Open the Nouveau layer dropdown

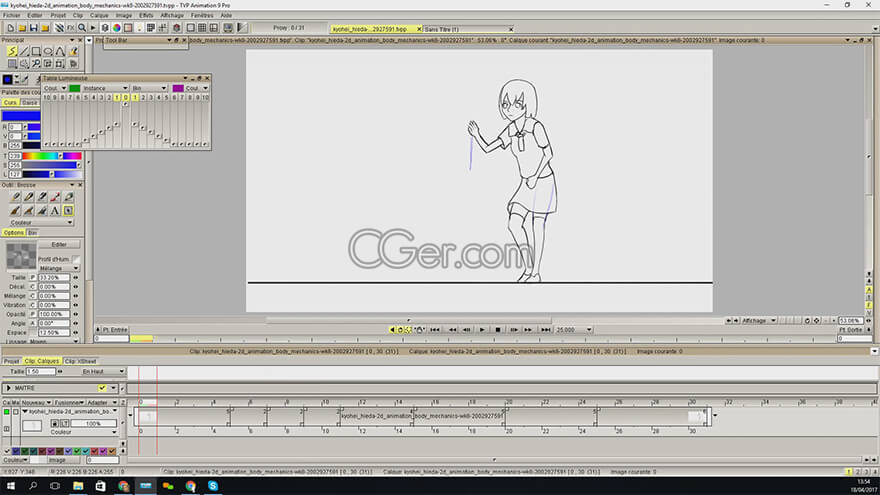36,402
